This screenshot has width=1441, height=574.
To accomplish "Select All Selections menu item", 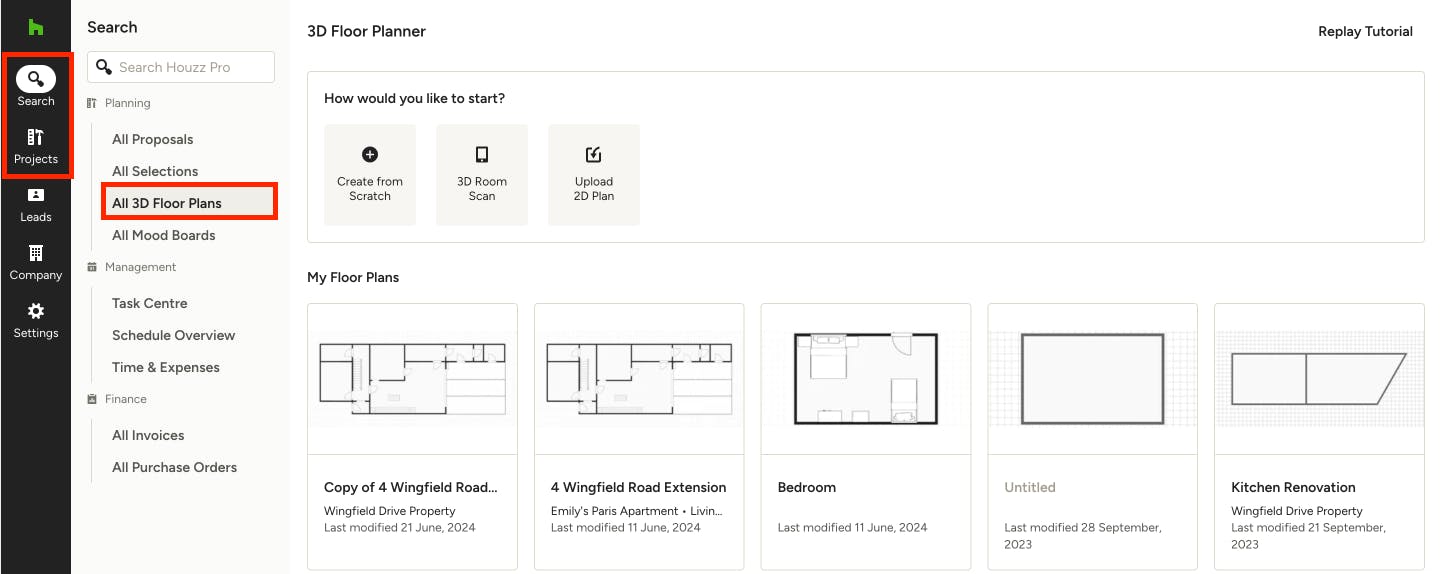I will pyautogui.click(x=155, y=171).
